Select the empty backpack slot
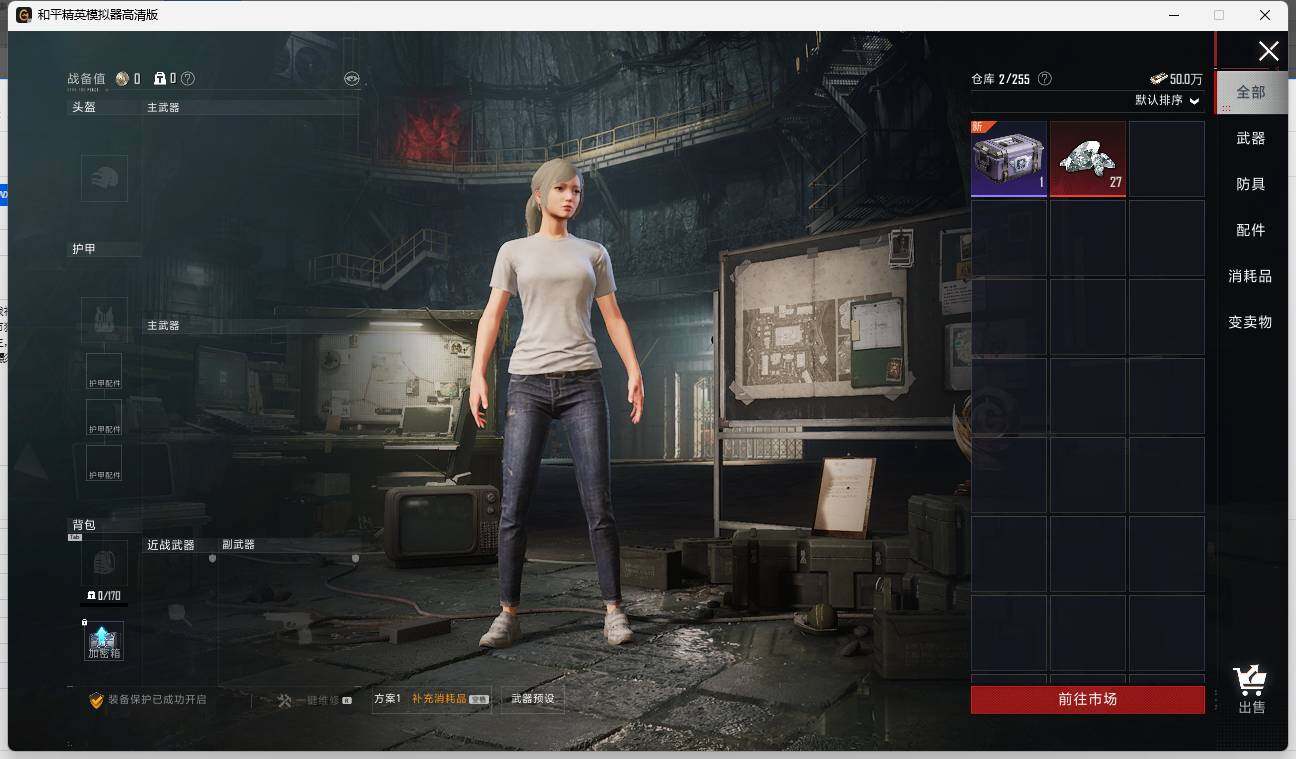The width and height of the screenshot is (1296, 759). click(x=104, y=563)
